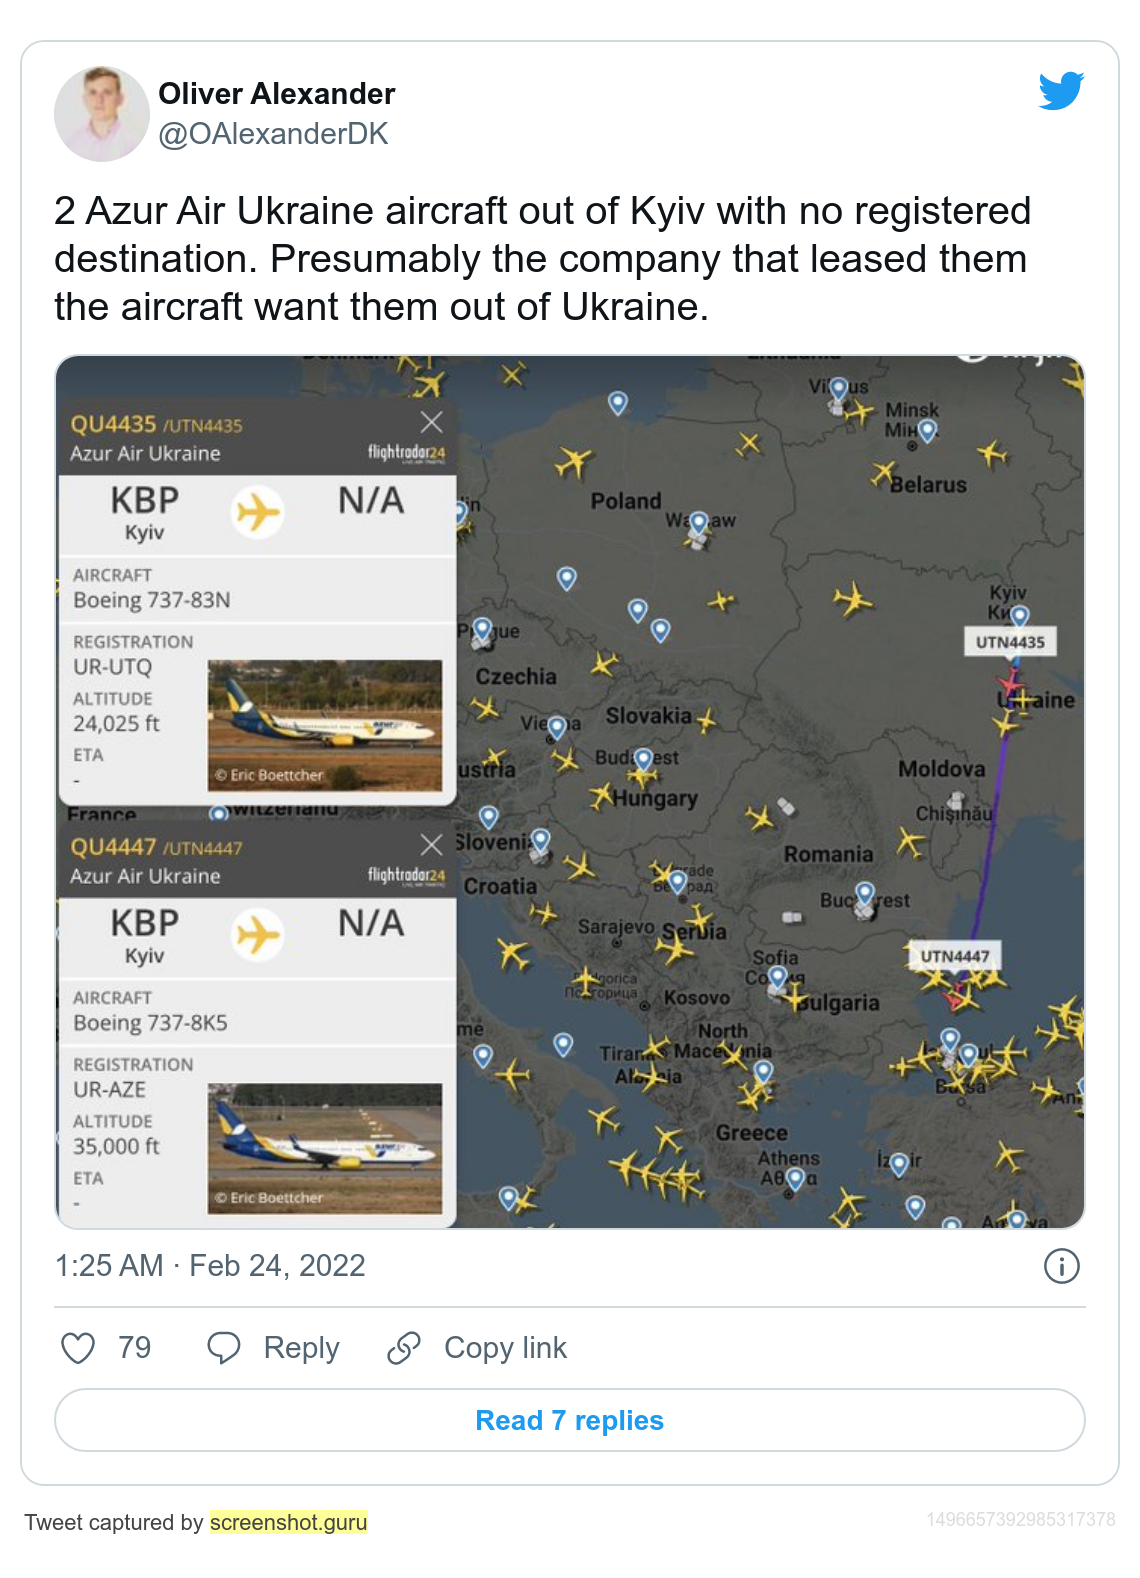Click the @OAlexanderDK handle

(x=273, y=134)
